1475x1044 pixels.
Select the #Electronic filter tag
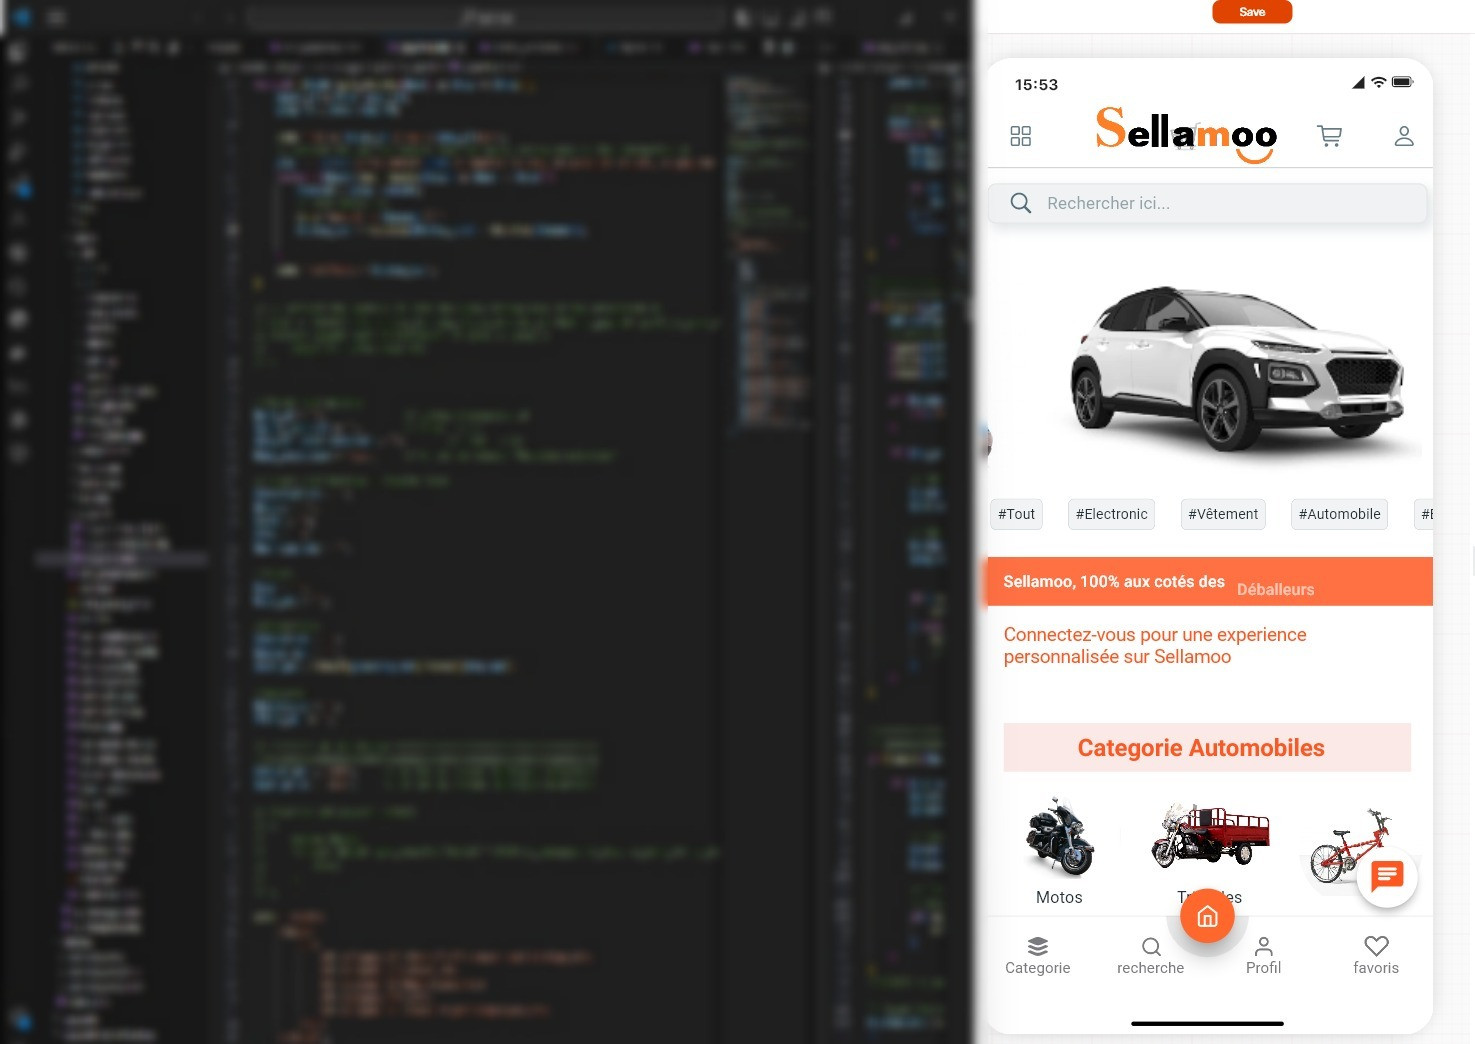click(1111, 514)
